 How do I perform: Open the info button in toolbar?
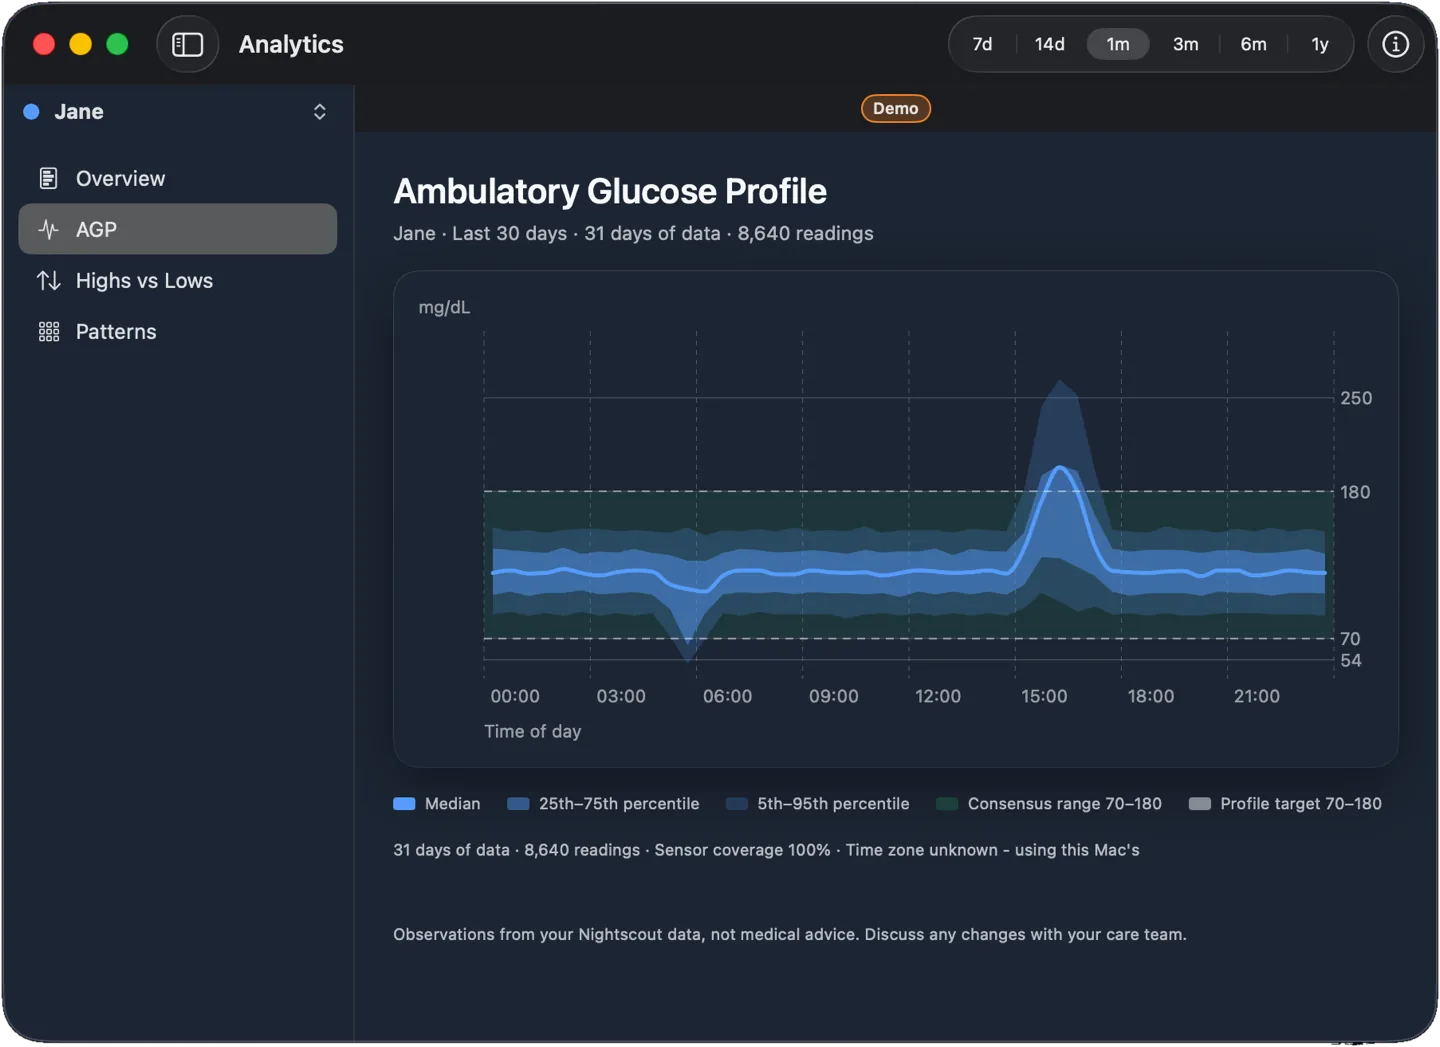[1395, 44]
